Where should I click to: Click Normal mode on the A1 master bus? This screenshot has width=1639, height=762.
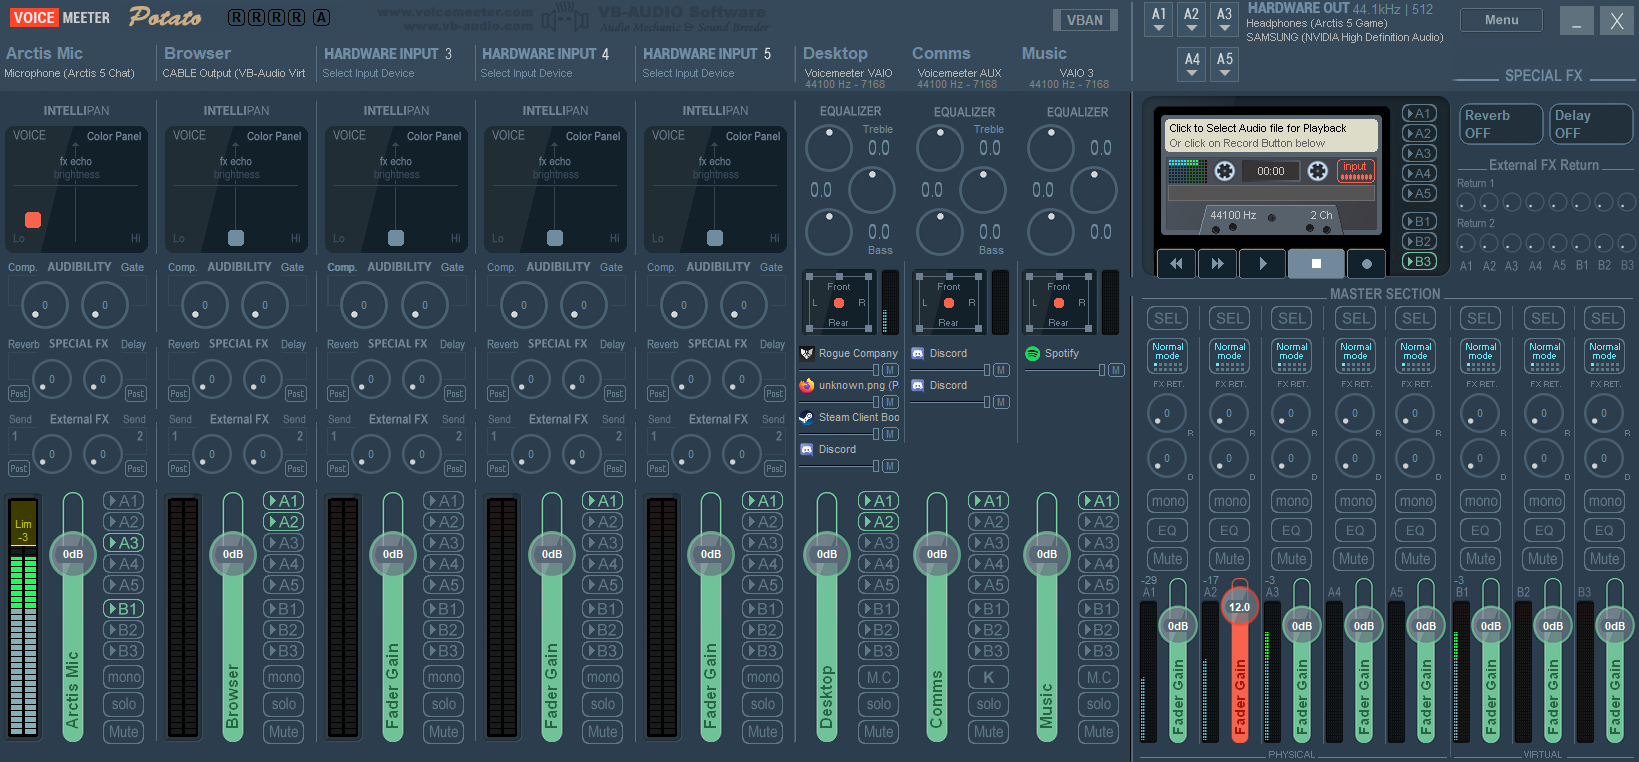[x=1167, y=356]
